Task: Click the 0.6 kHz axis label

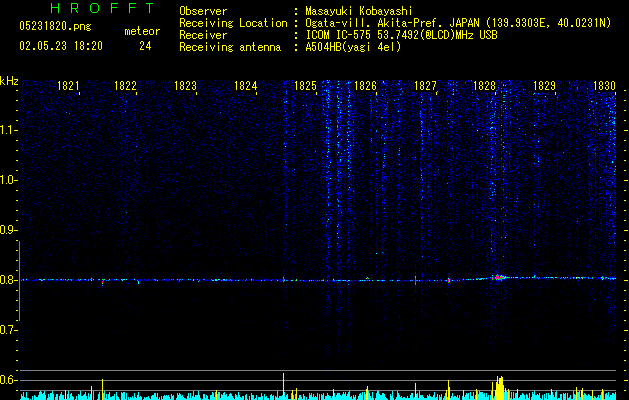Action: (x=7, y=380)
